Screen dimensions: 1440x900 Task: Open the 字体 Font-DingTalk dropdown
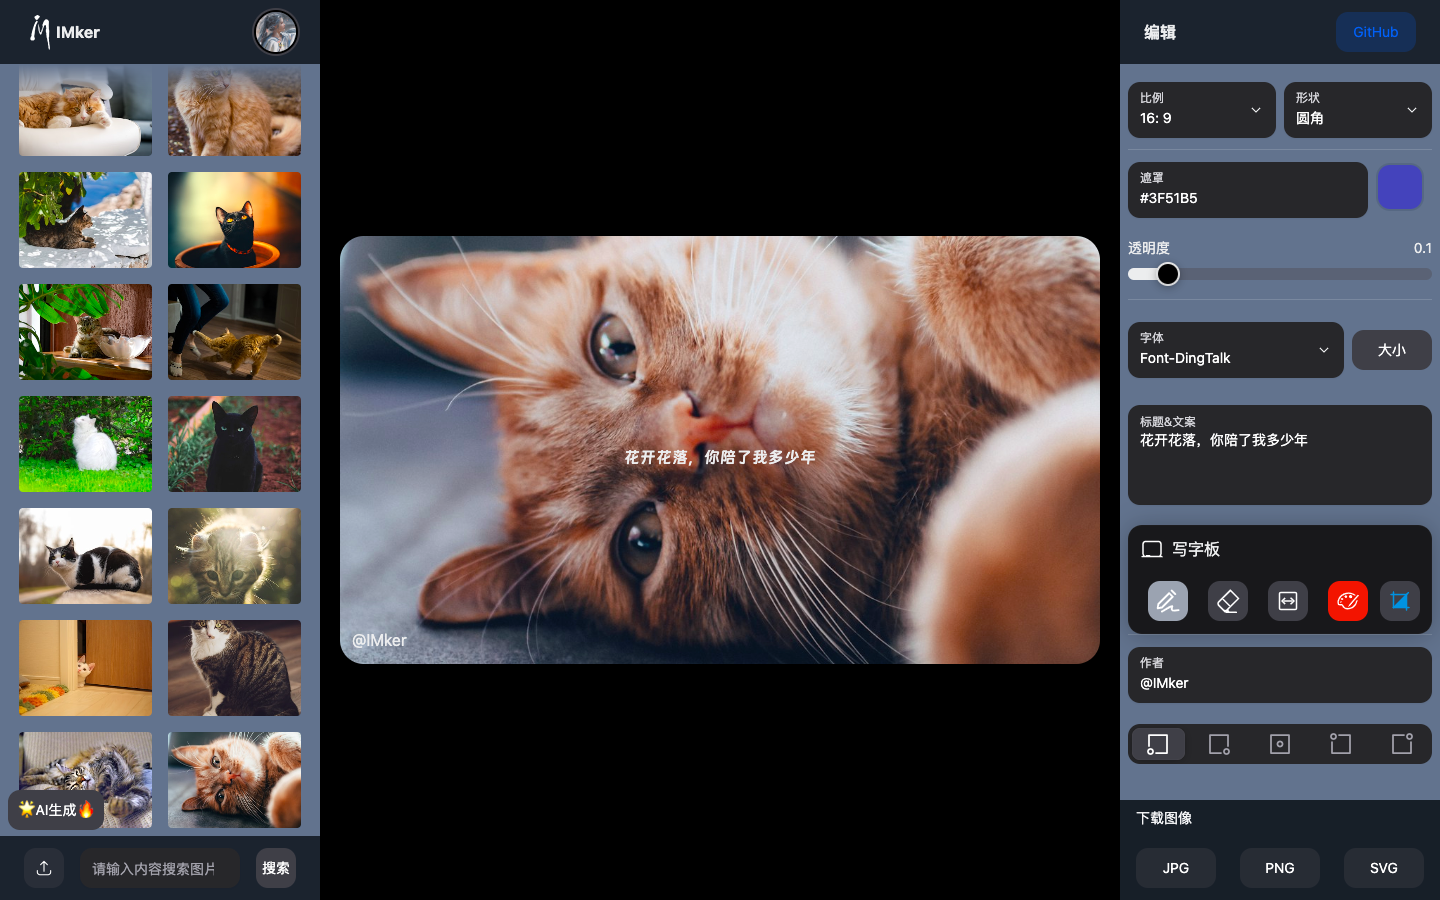pyautogui.click(x=1236, y=350)
